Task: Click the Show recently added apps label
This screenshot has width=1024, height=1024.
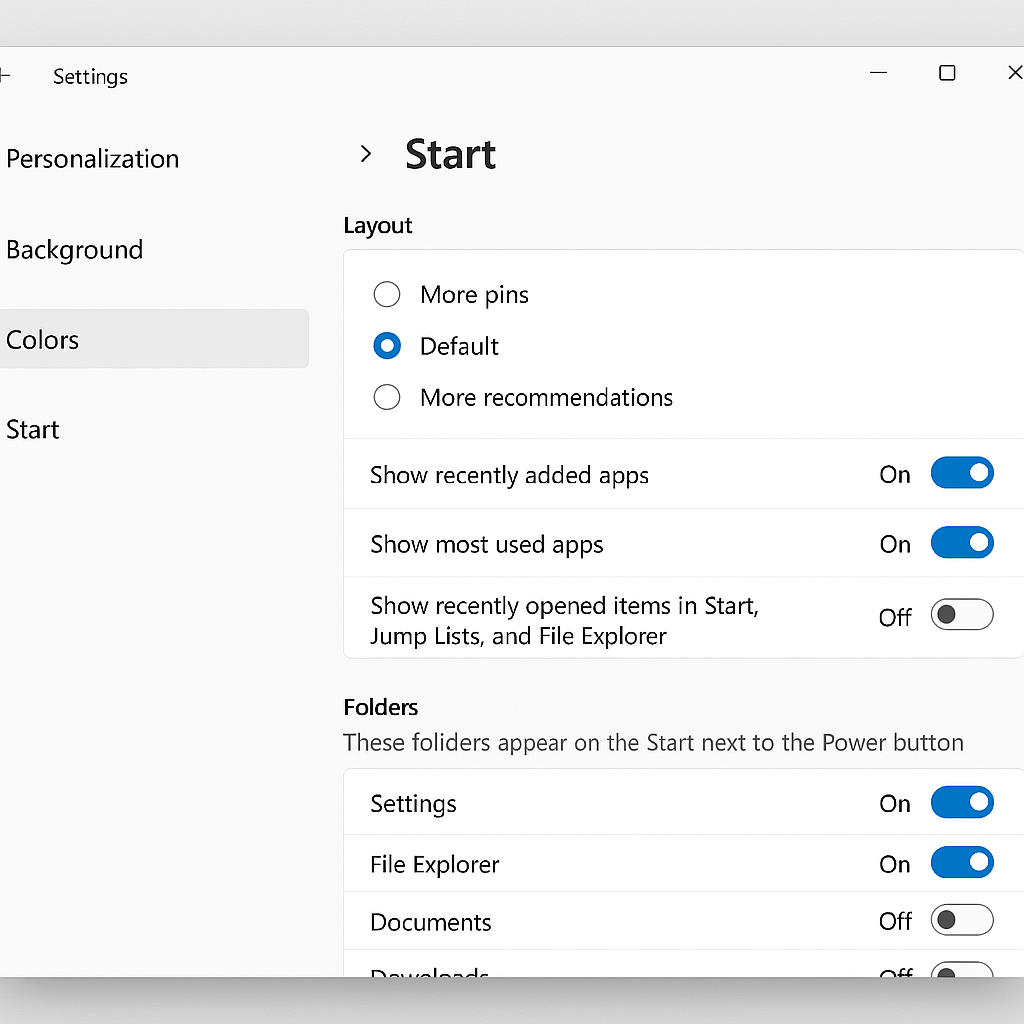Action: pos(509,475)
